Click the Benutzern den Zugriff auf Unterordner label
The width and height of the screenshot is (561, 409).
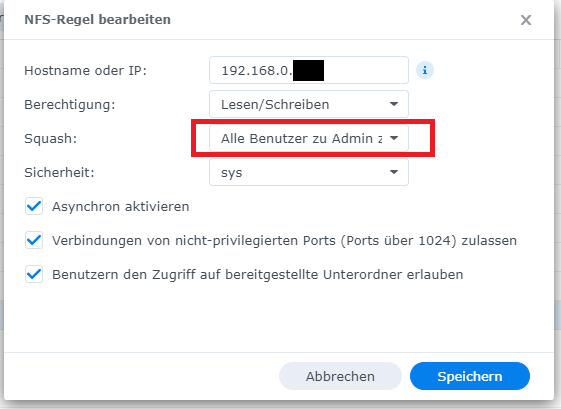[x=258, y=275]
